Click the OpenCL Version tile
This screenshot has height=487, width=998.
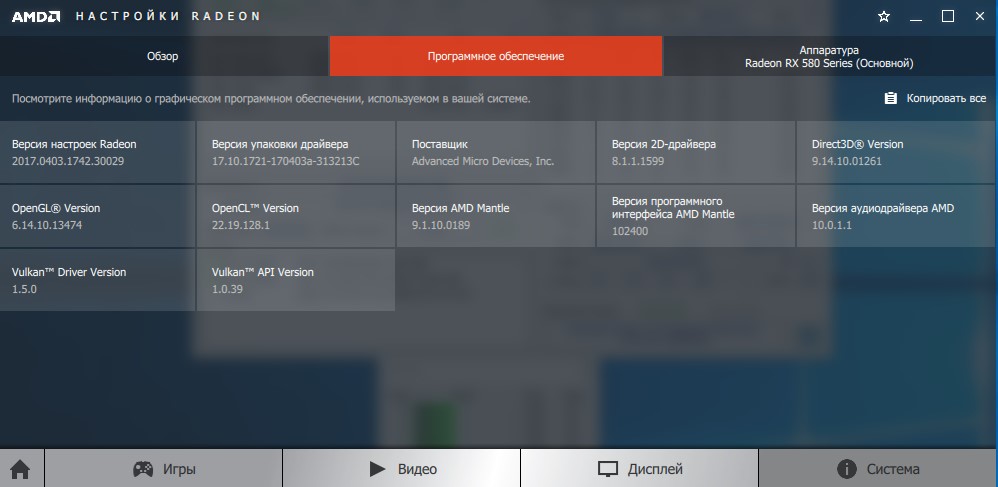pyautogui.click(x=295, y=216)
